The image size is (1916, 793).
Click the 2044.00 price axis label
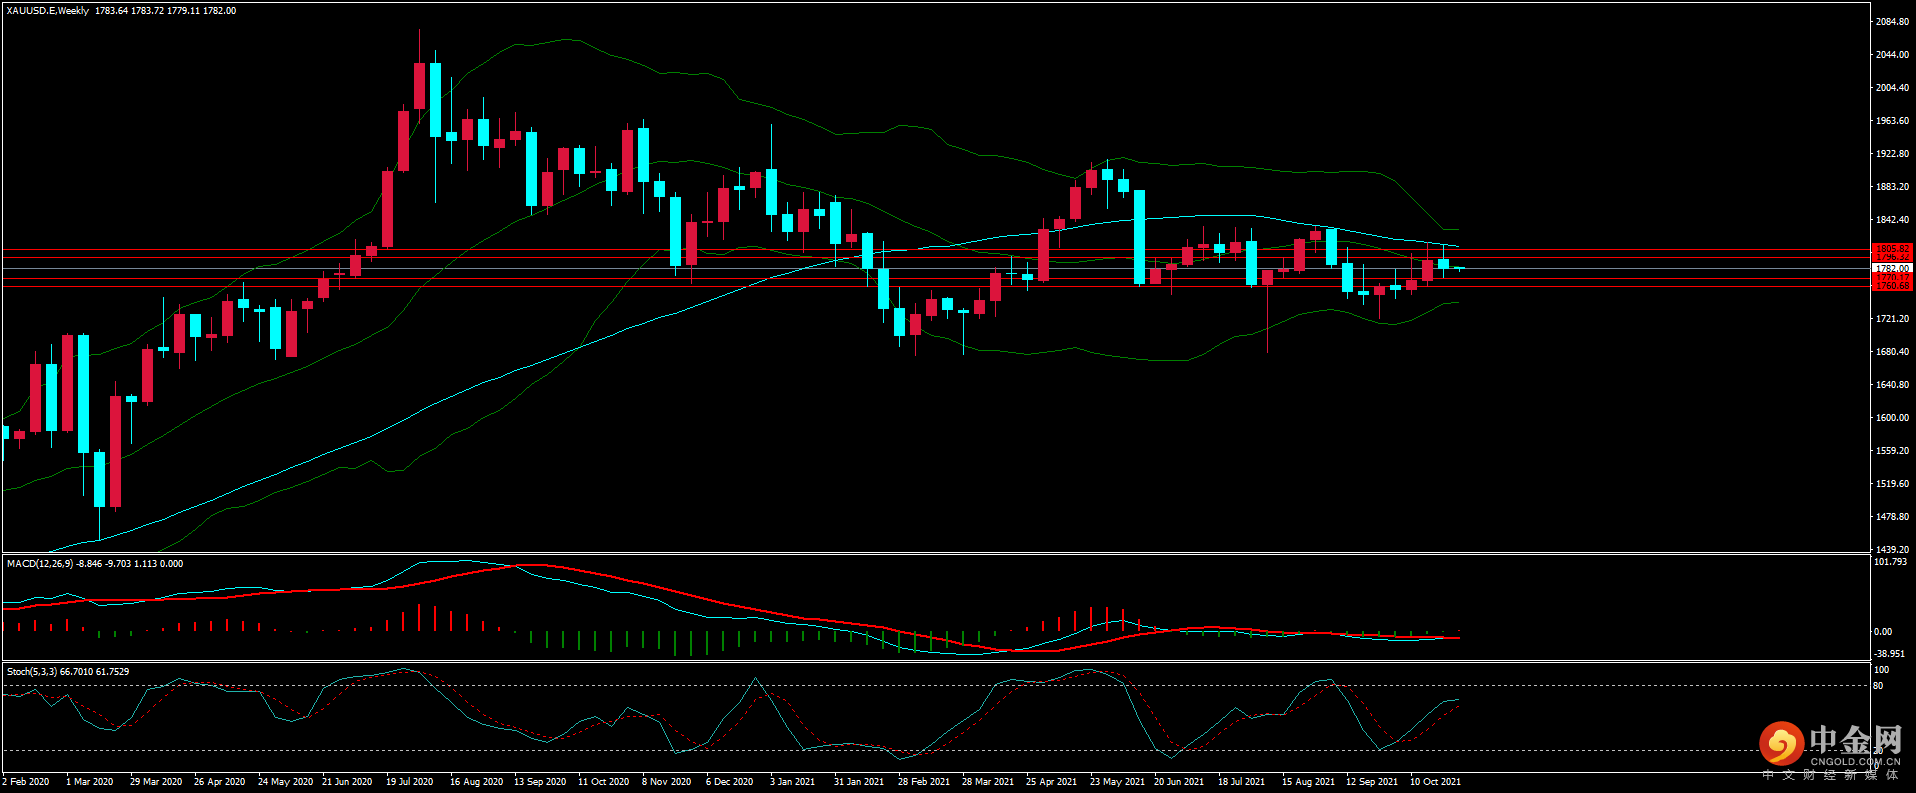pos(1892,55)
